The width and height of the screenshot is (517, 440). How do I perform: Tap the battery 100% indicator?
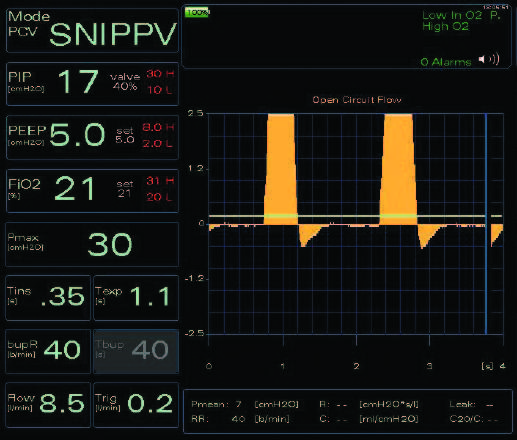tap(197, 13)
